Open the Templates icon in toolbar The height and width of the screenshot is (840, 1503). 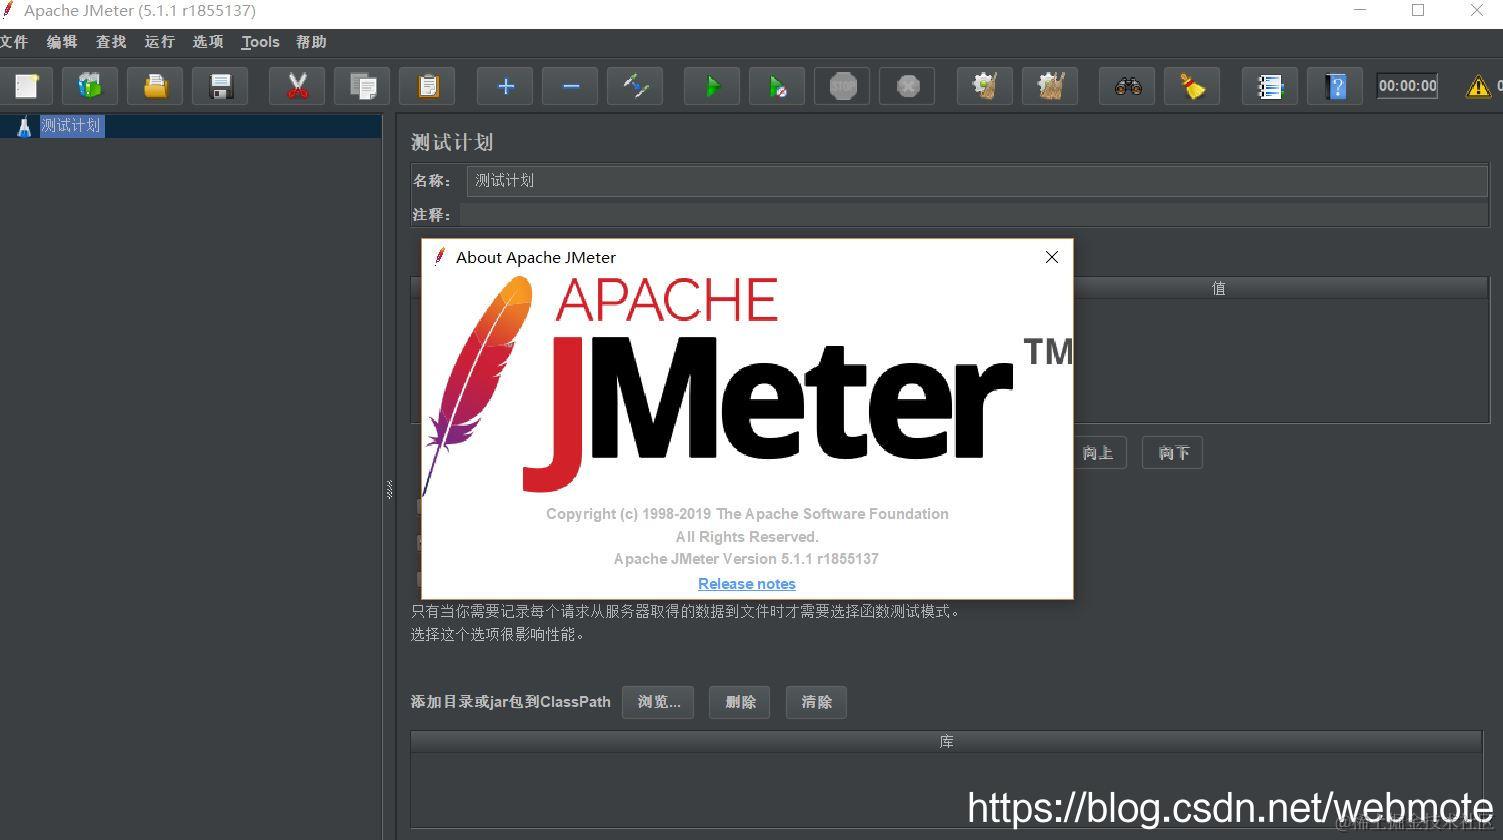(90, 86)
